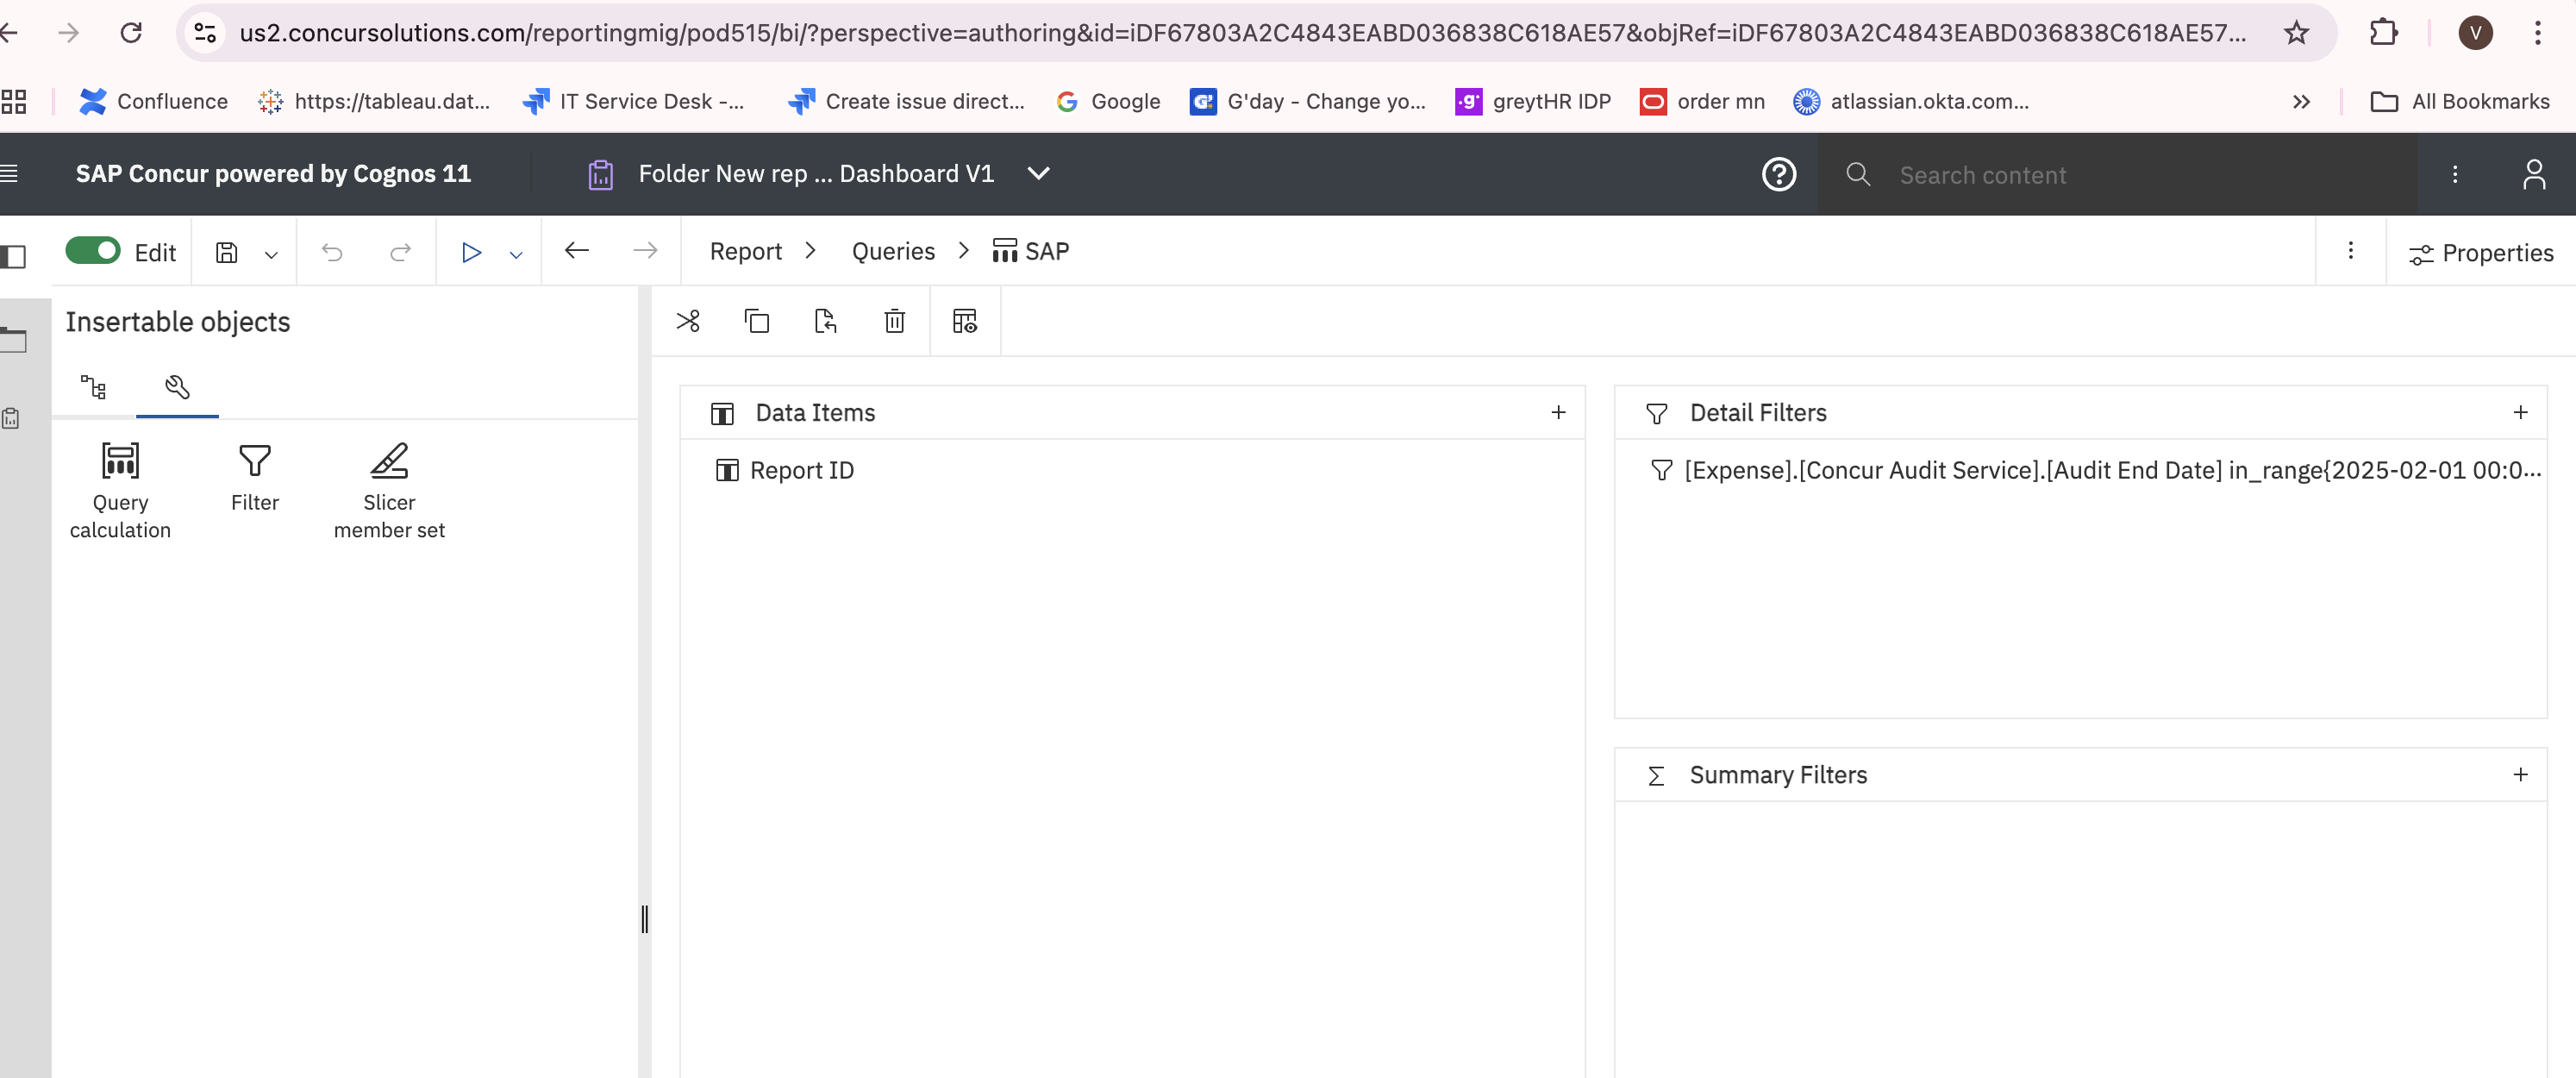Toggle the Edit mode switch
Screen dimensions: 2576x1078
93,251
